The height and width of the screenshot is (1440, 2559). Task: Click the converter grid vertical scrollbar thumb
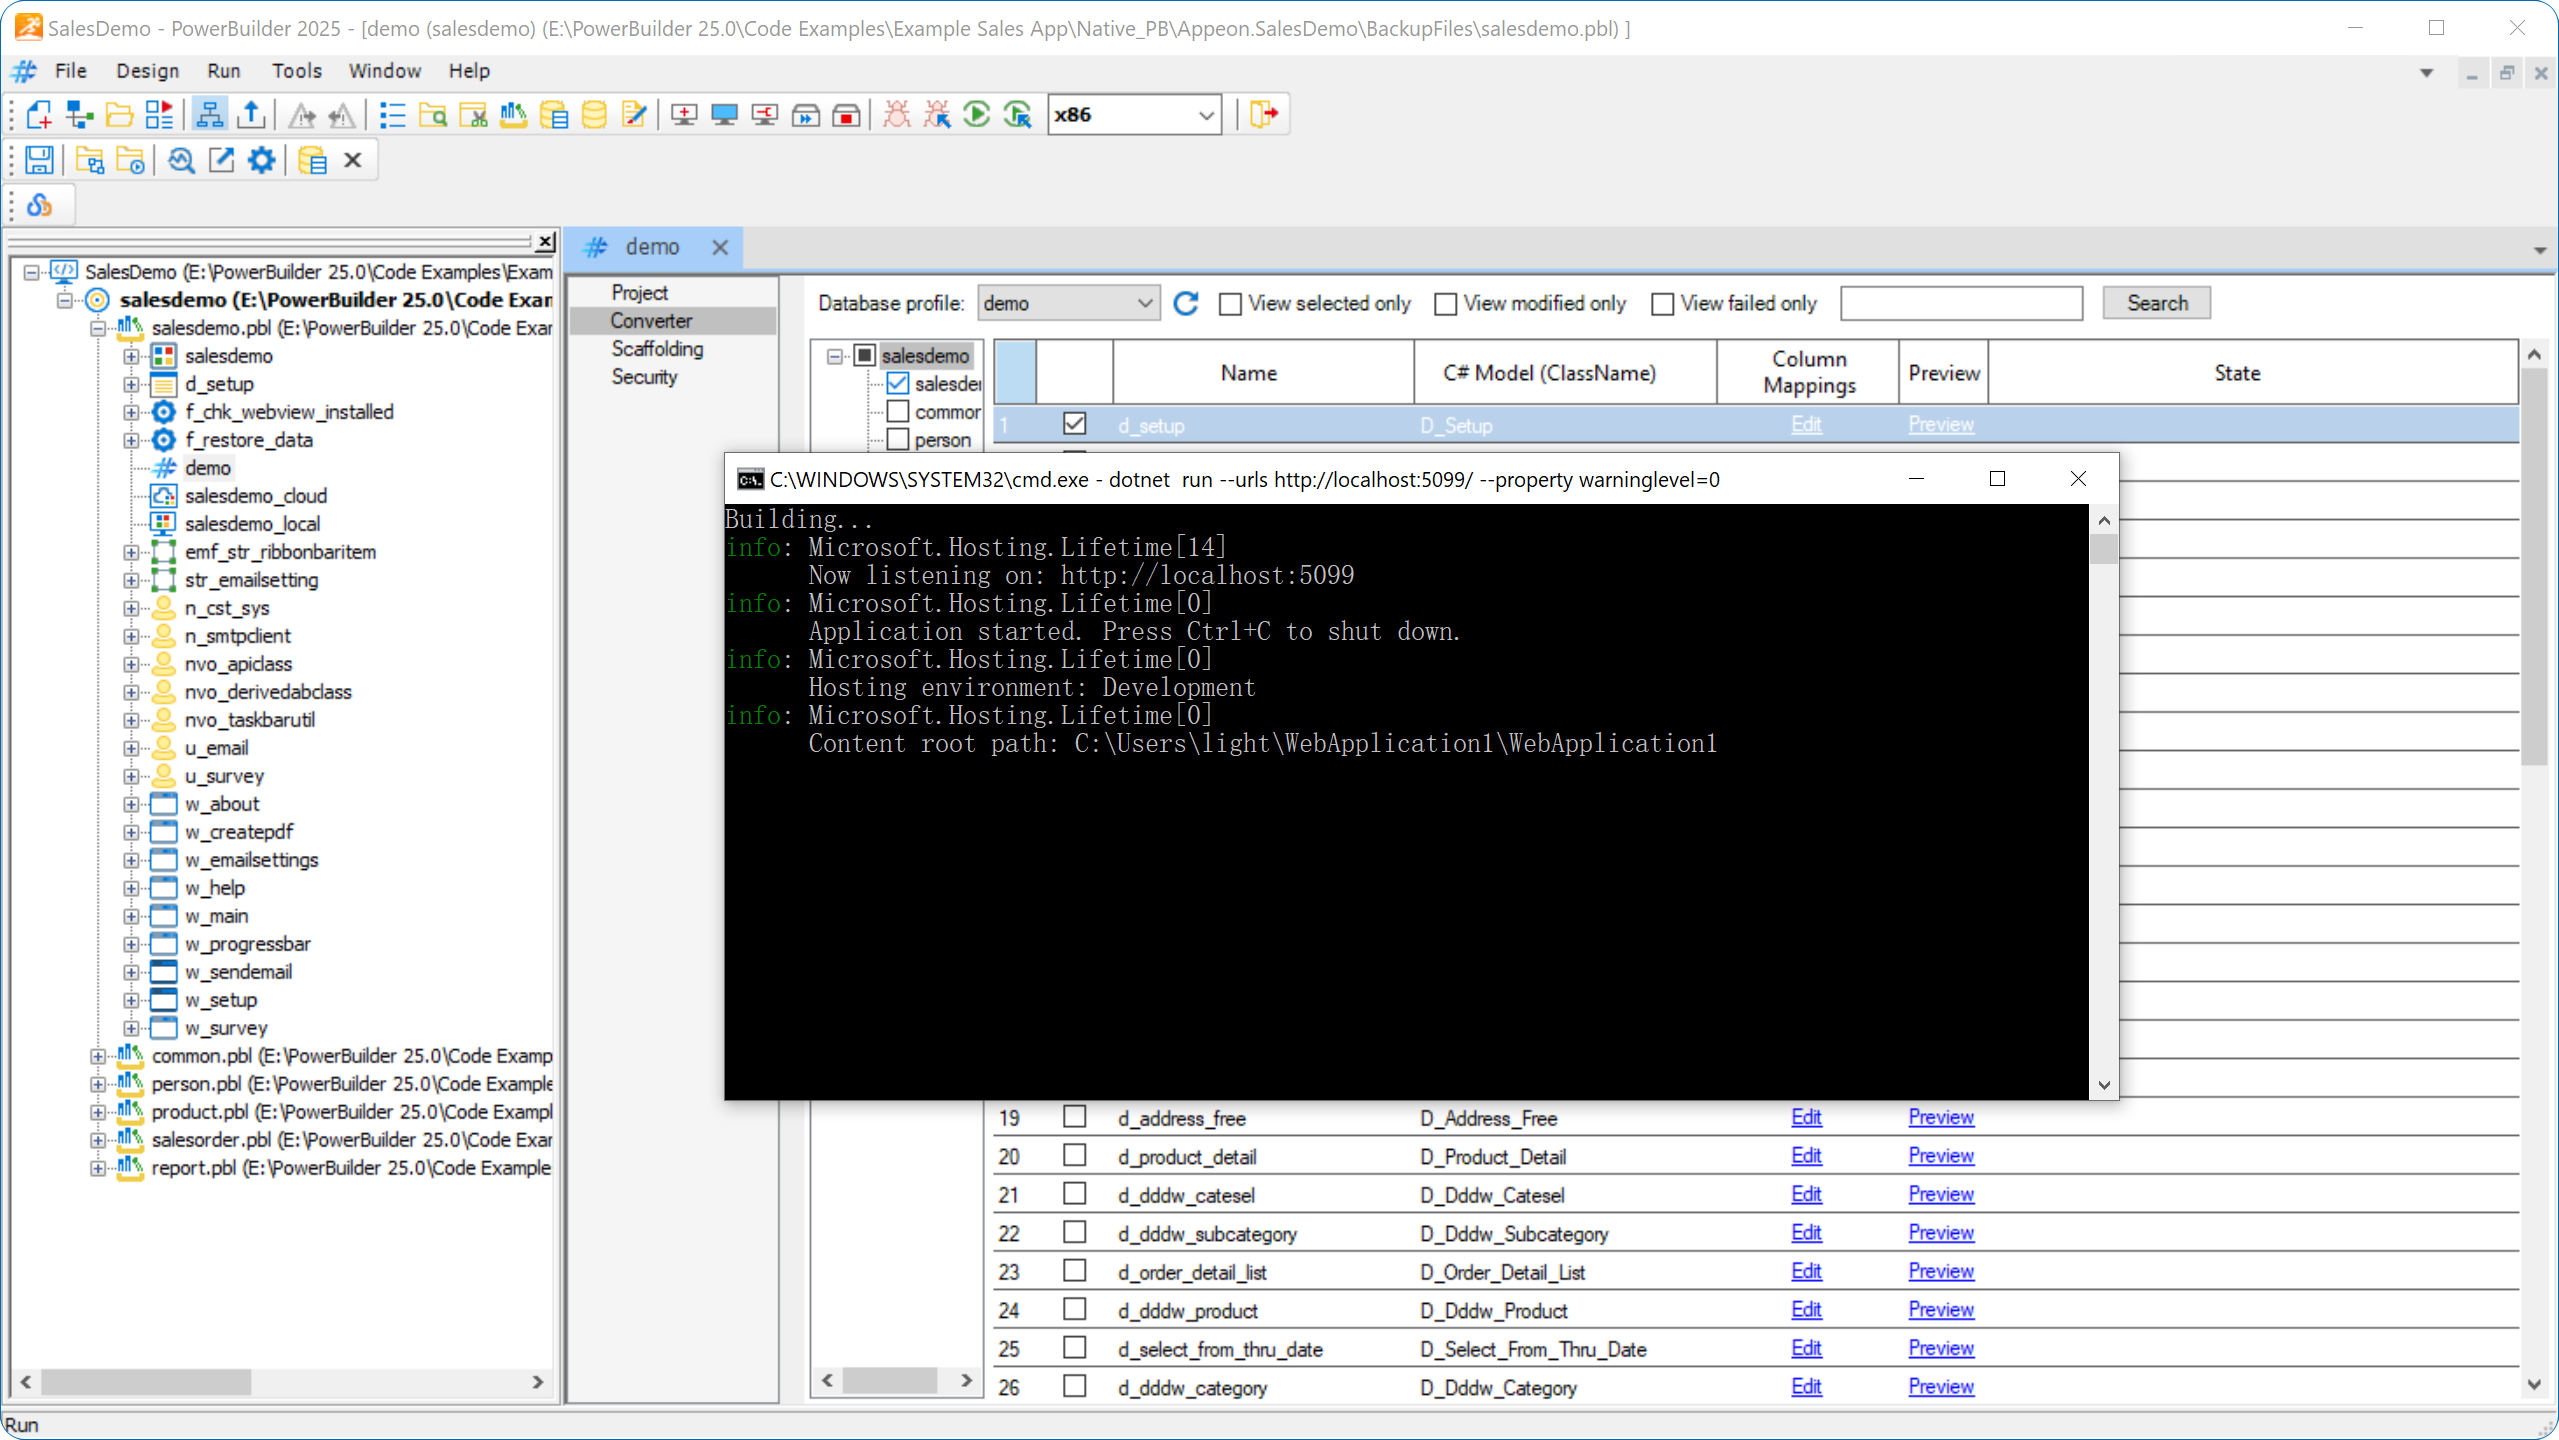[x=2533, y=567]
